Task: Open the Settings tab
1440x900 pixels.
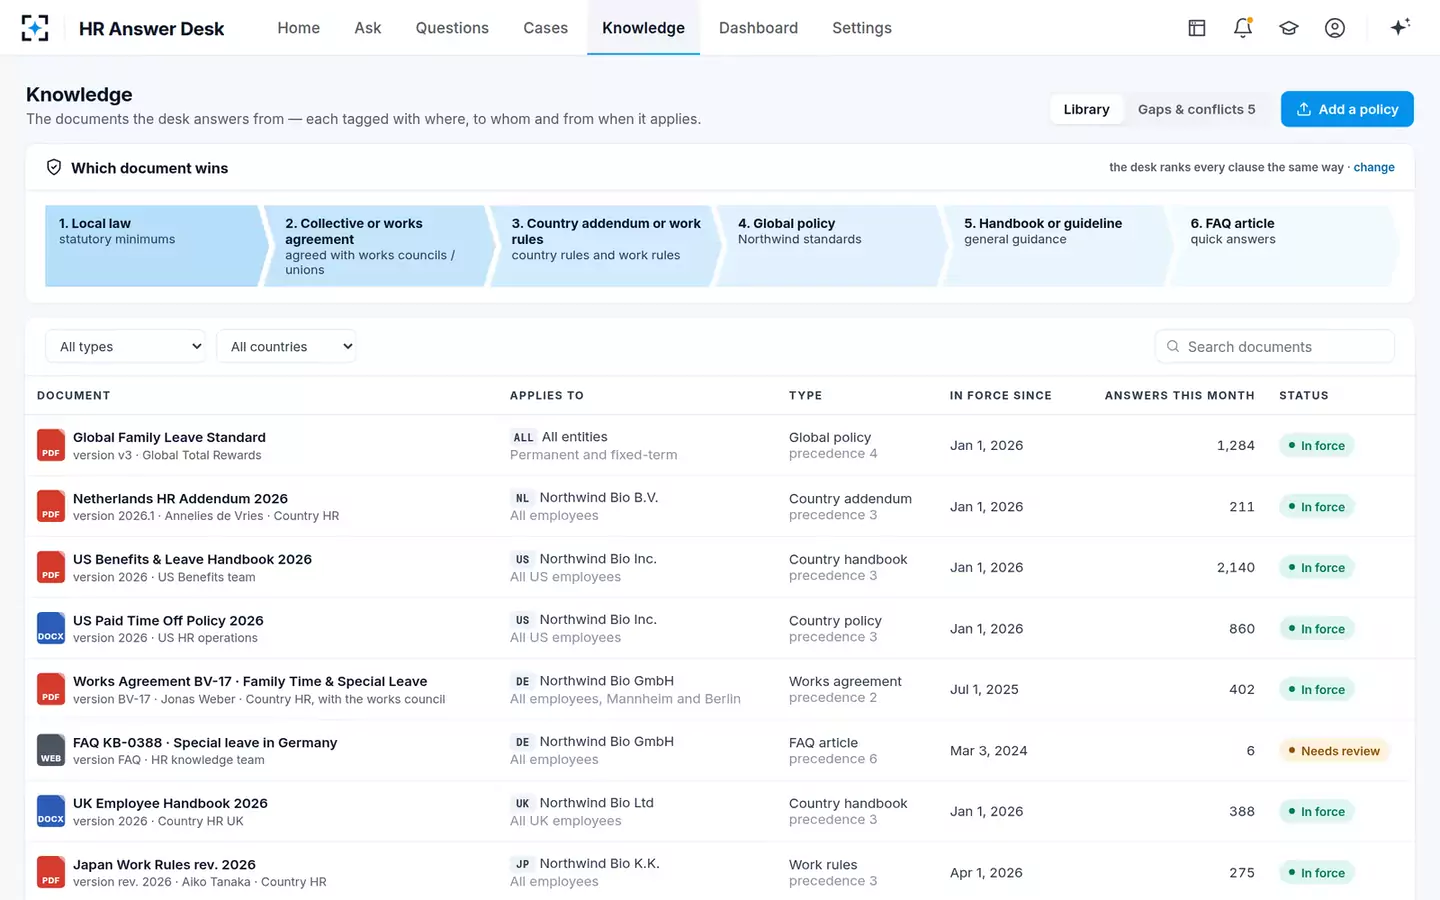Action: [x=862, y=28]
